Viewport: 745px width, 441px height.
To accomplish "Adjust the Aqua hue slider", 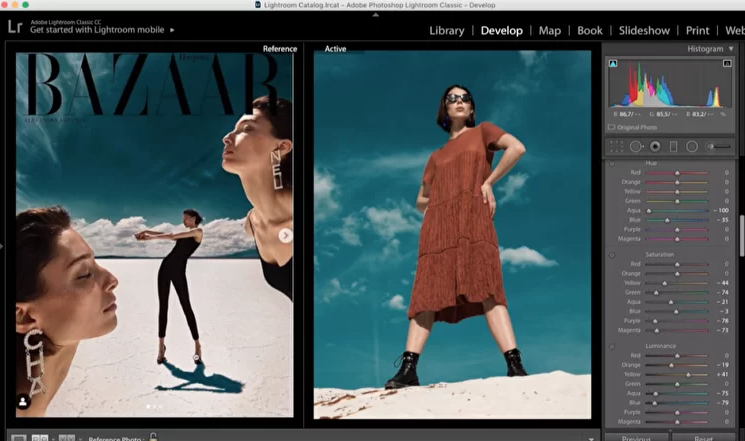I will [x=650, y=211].
